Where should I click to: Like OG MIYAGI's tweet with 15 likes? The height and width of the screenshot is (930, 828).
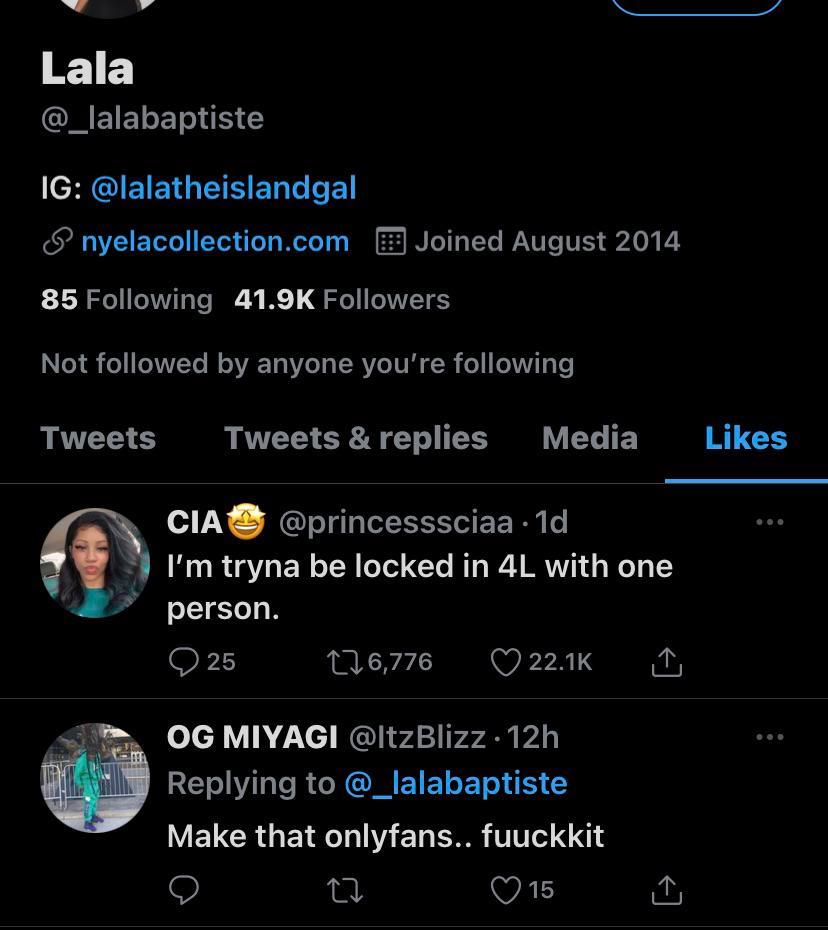point(507,889)
